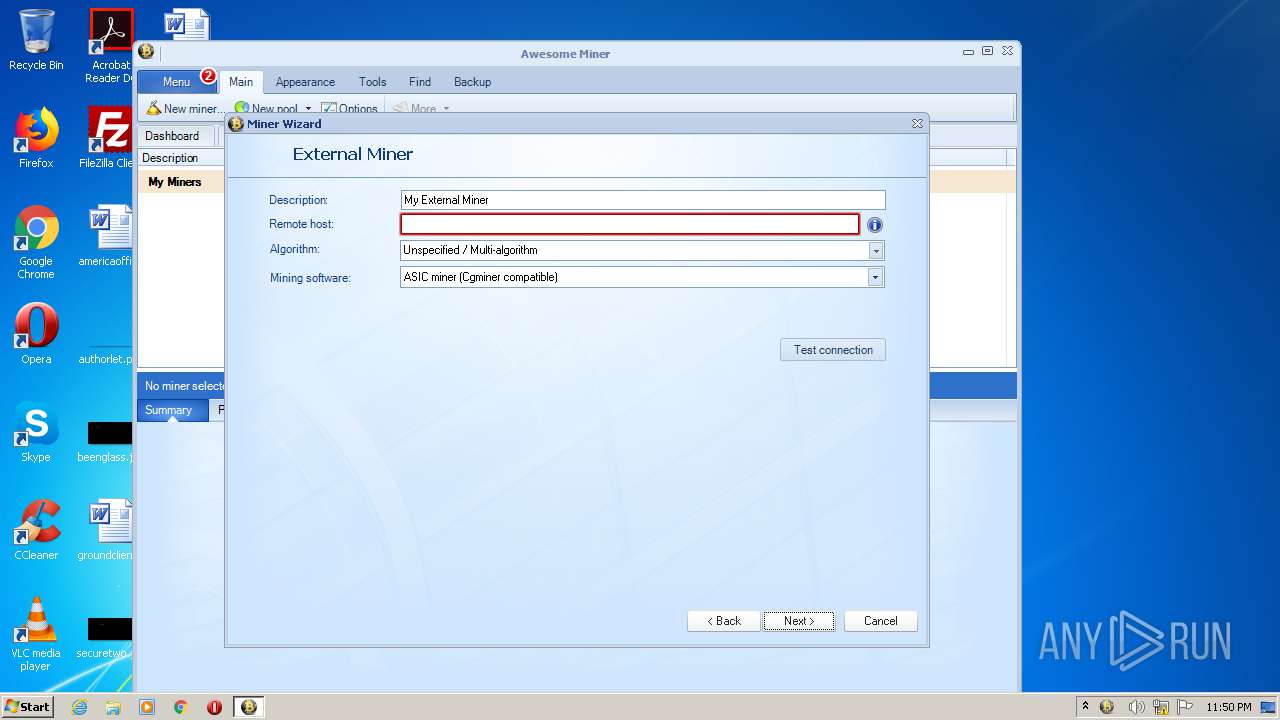Click the volume speaker tray icon
This screenshot has width=1280, height=720.
click(x=1136, y=707)
